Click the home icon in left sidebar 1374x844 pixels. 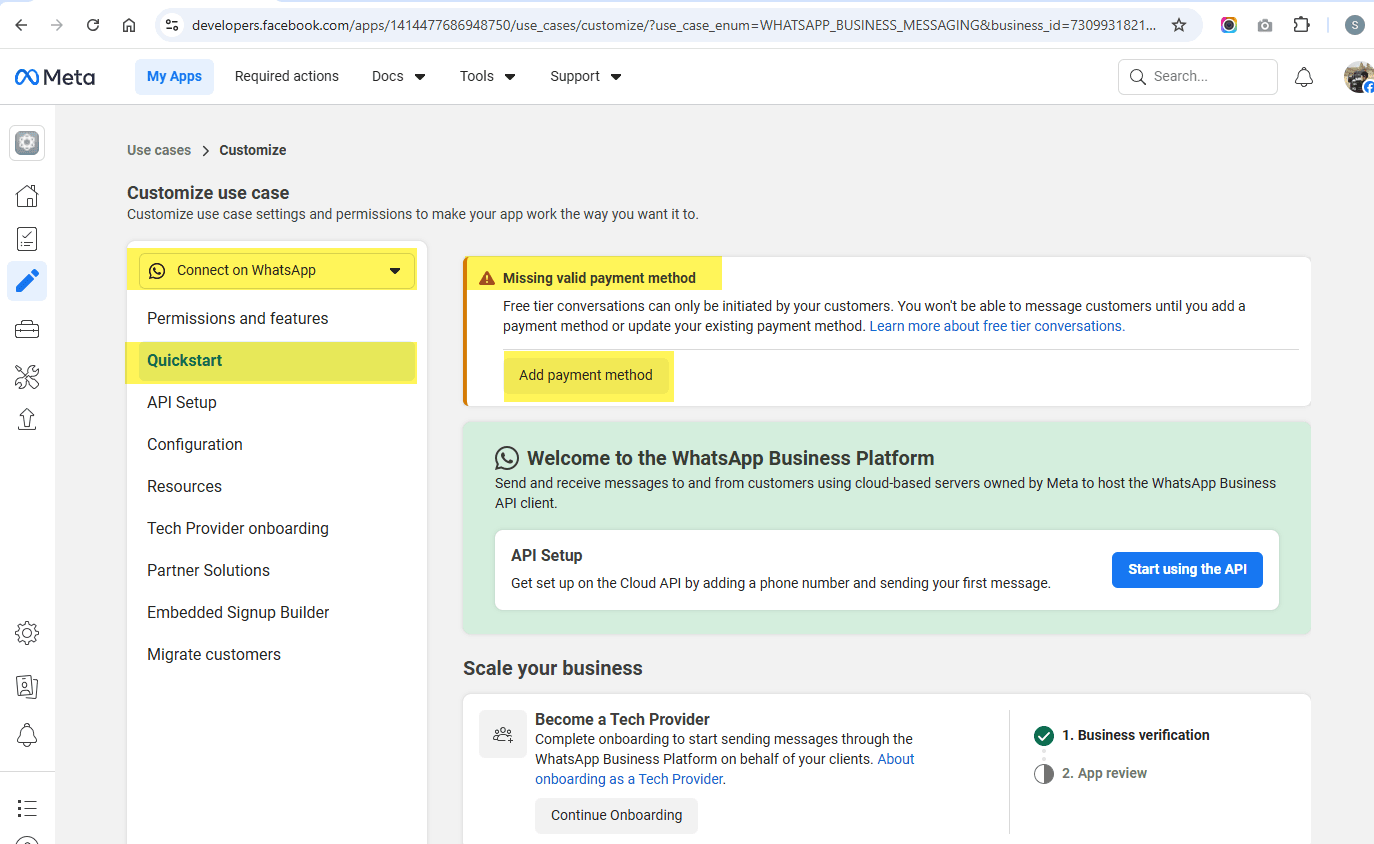pos(27,195)
